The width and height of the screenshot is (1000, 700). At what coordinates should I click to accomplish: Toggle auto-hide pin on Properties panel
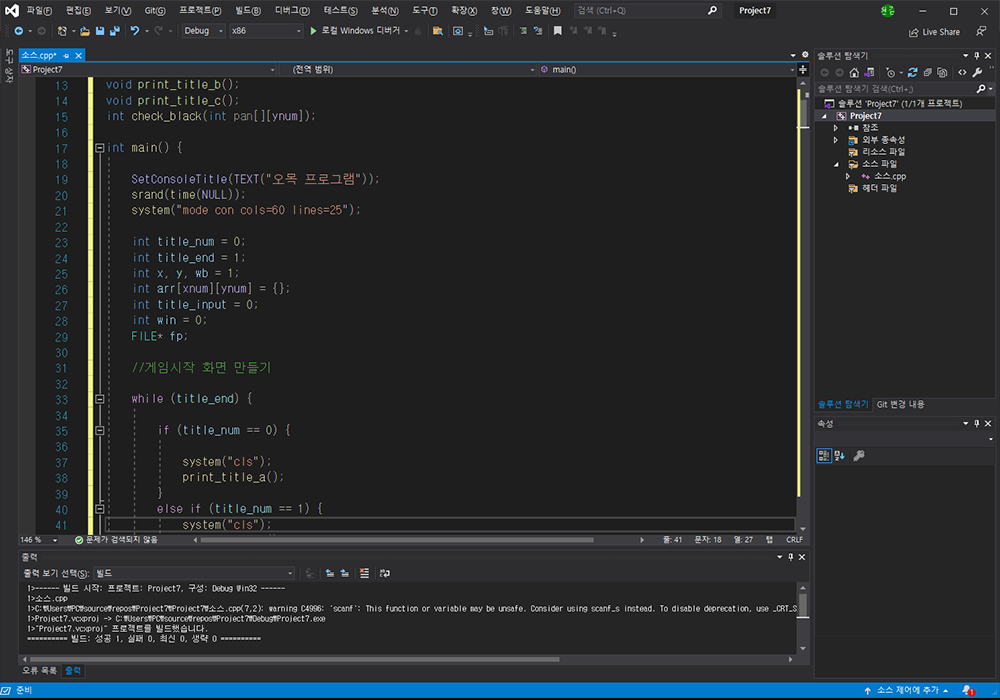(x=976, y=423)
